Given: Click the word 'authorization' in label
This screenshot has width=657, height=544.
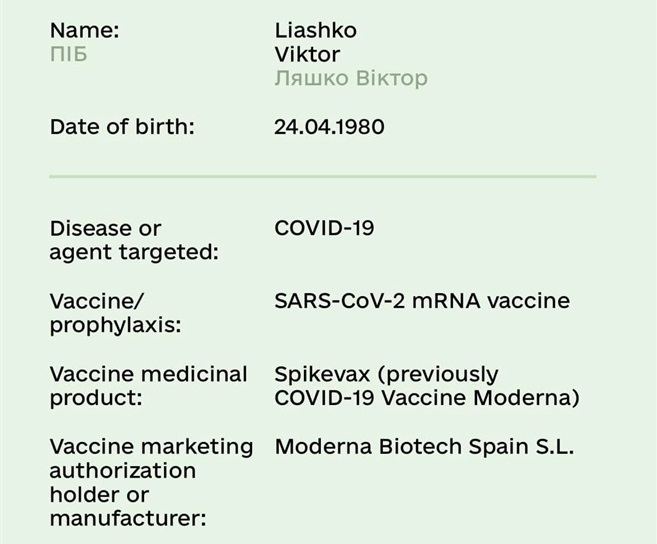Looking at the screenshot, I should (x=123, y=471).
